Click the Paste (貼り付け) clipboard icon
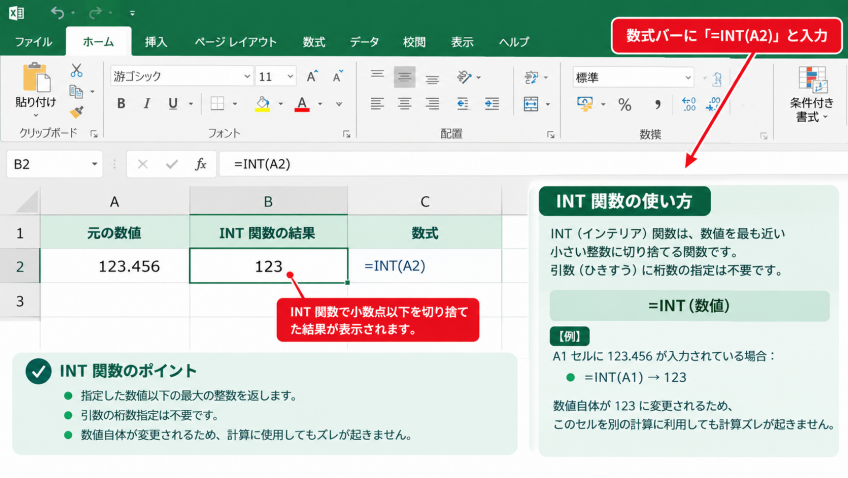The image size is (848, 478). coord(36,77)
